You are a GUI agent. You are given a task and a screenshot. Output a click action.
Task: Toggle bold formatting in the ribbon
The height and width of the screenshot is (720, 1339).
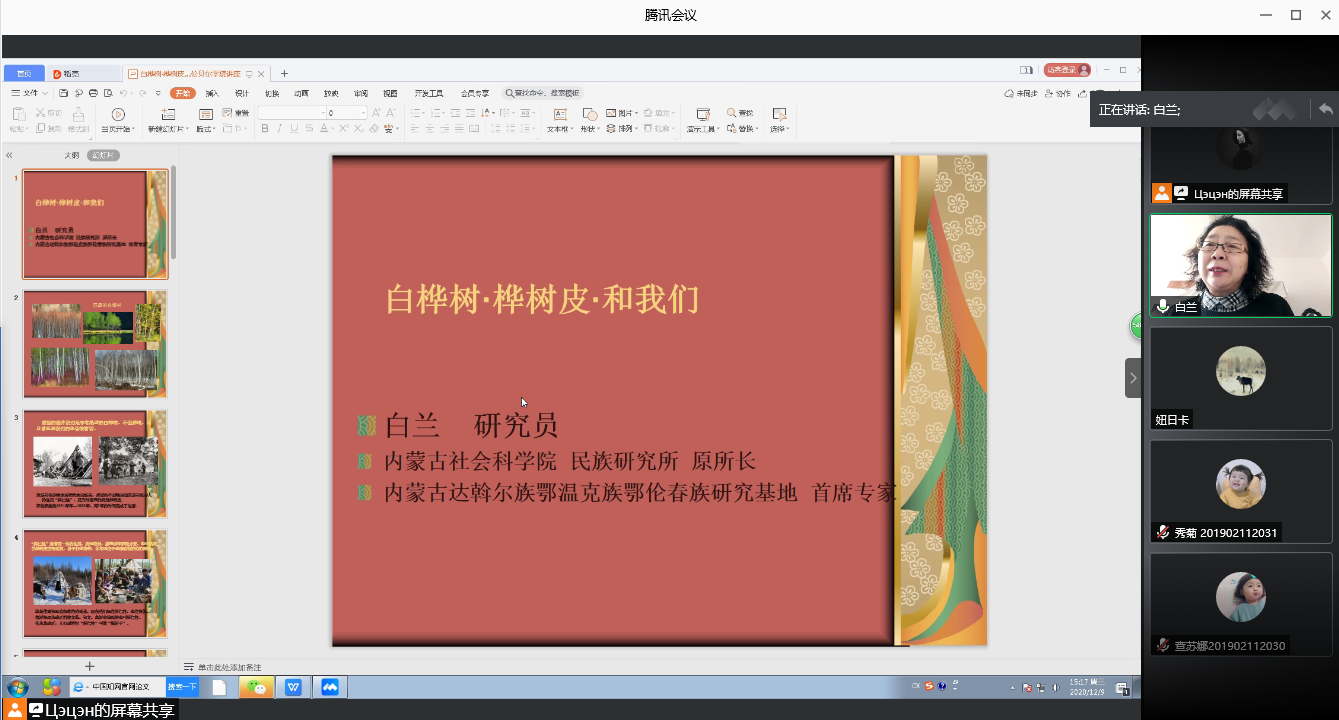[x=264, y=128]
